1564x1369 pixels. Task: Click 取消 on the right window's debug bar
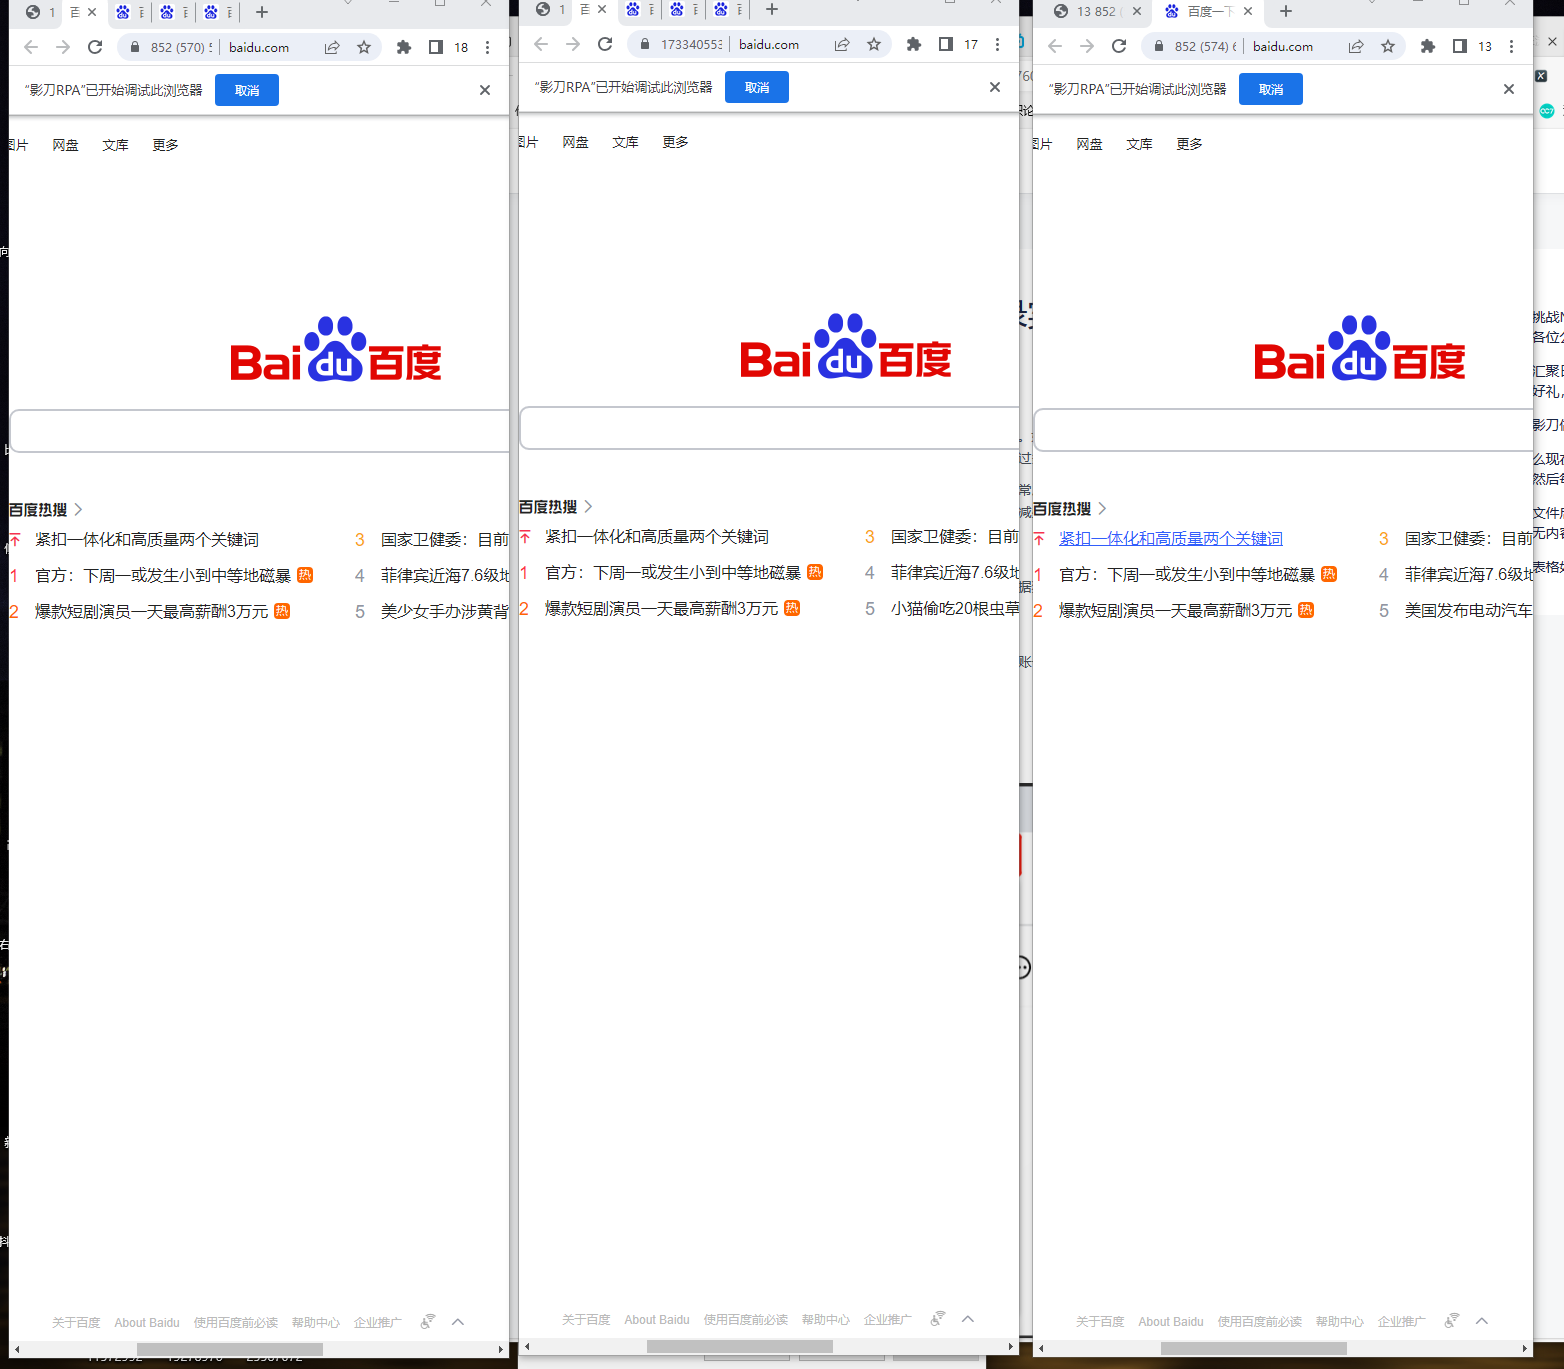coord(1271,89)
